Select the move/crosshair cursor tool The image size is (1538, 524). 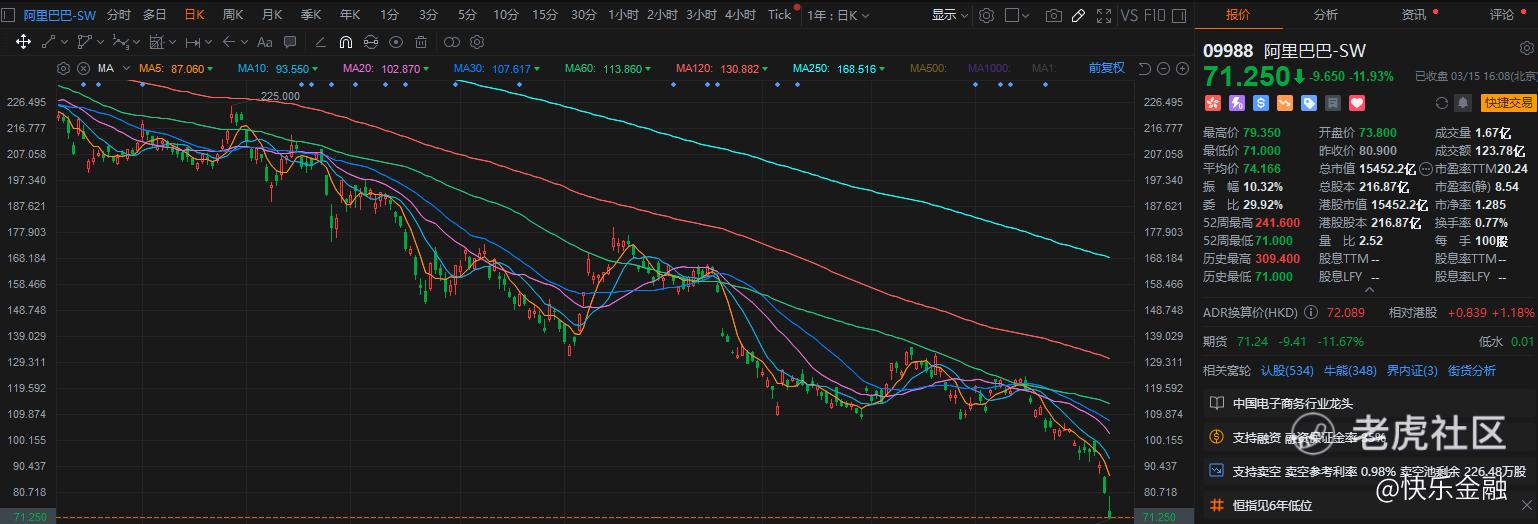(x=23, y=42)
